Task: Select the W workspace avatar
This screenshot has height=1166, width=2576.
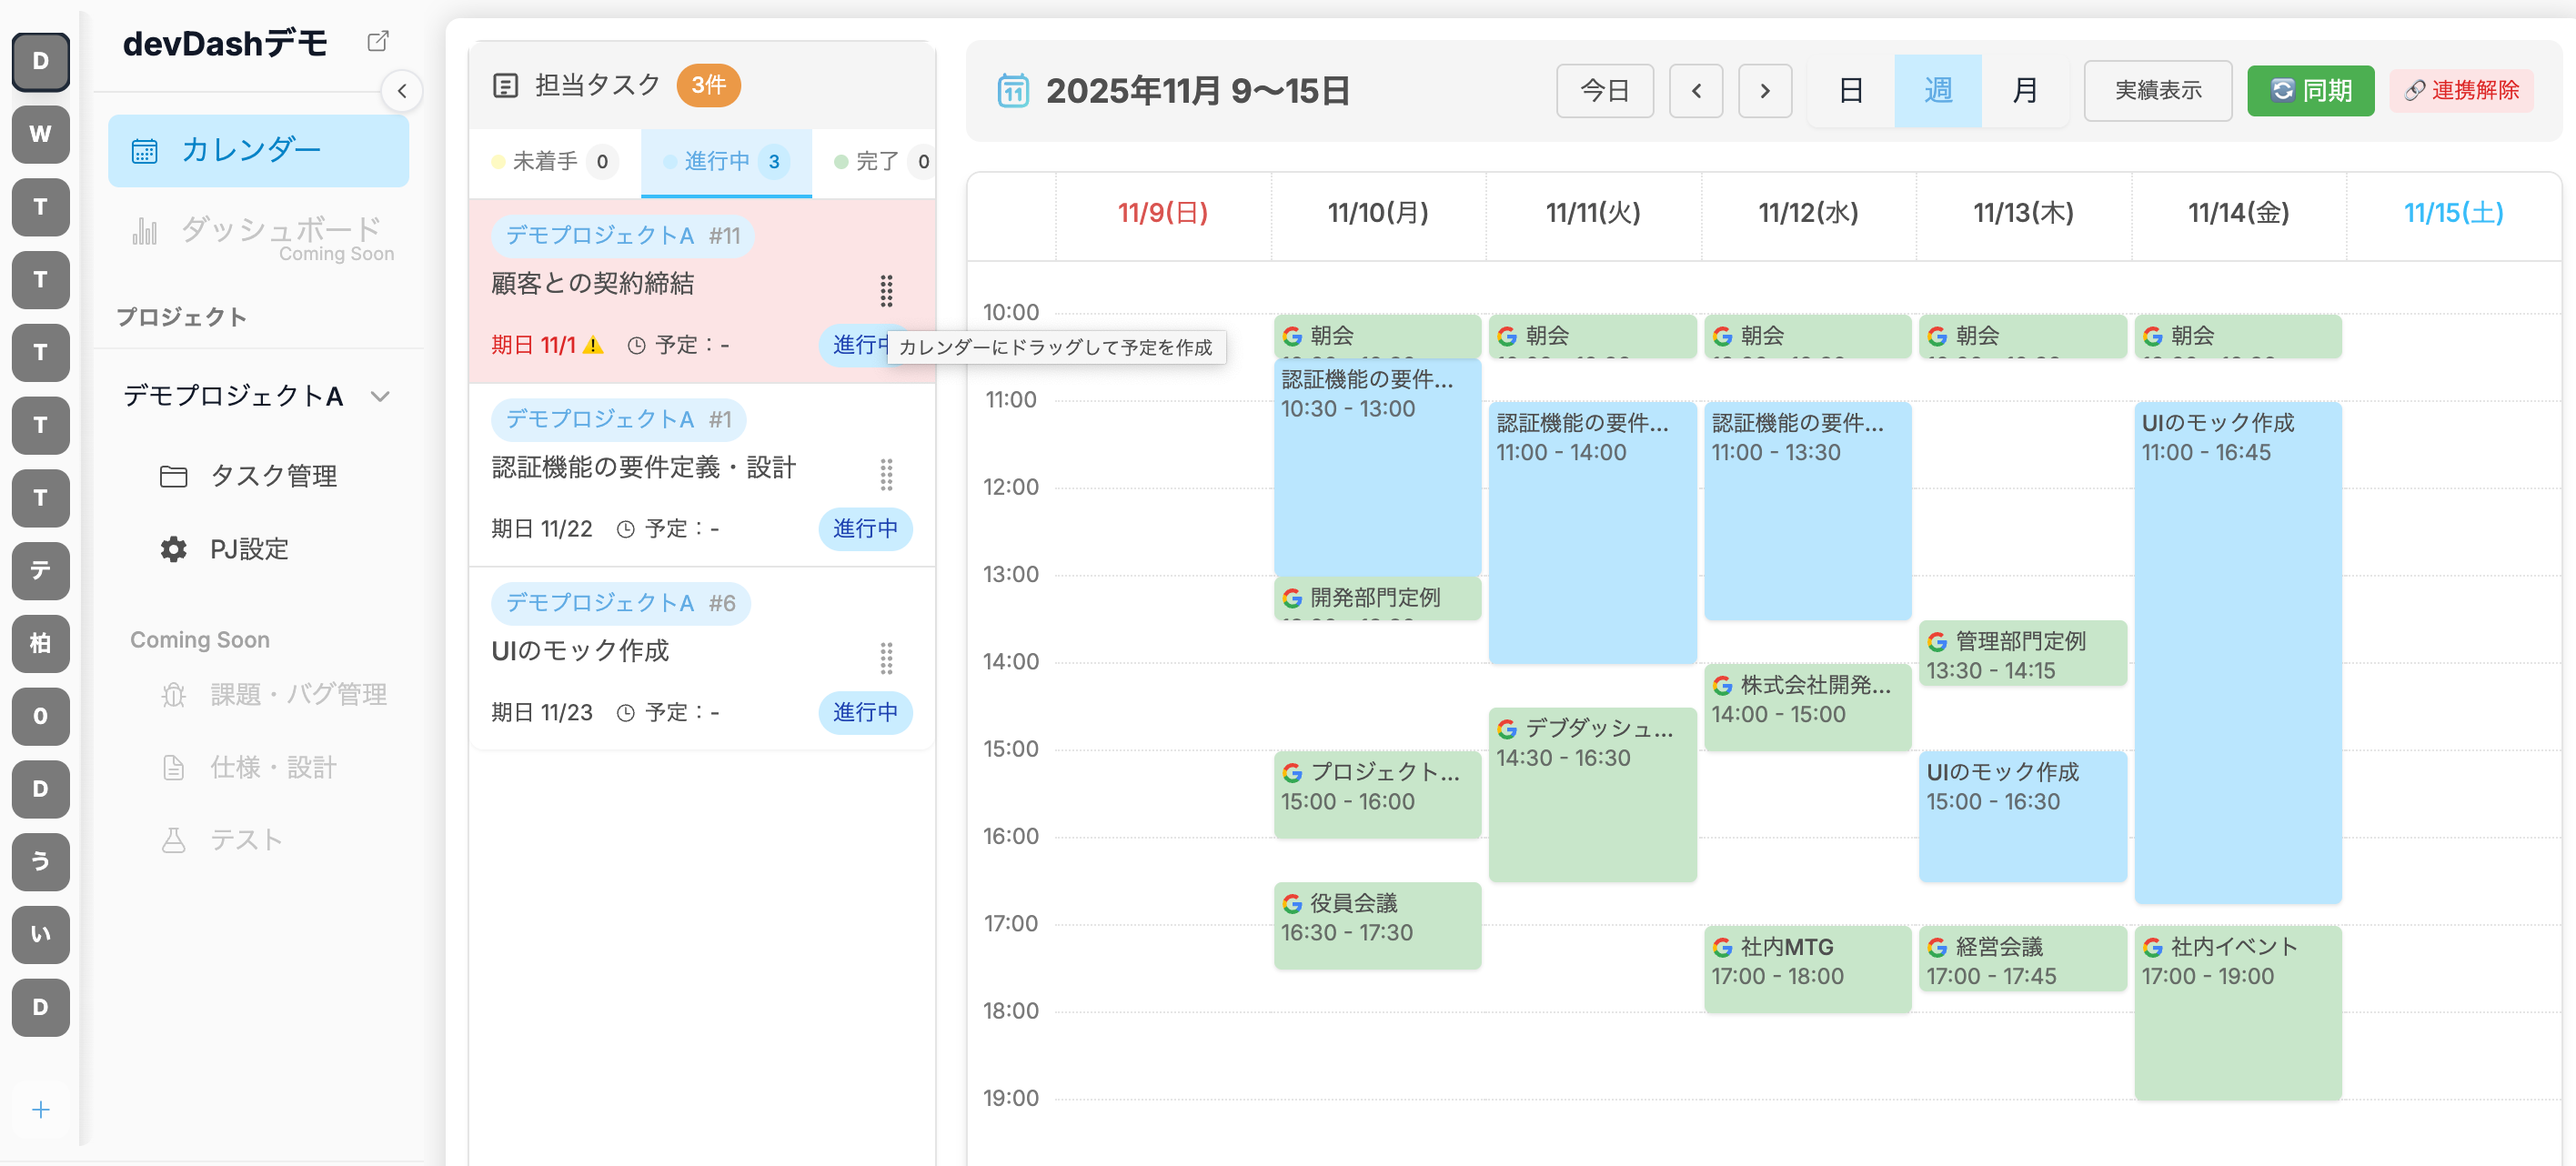Action: pyautogui.click(x=40, y=134)
